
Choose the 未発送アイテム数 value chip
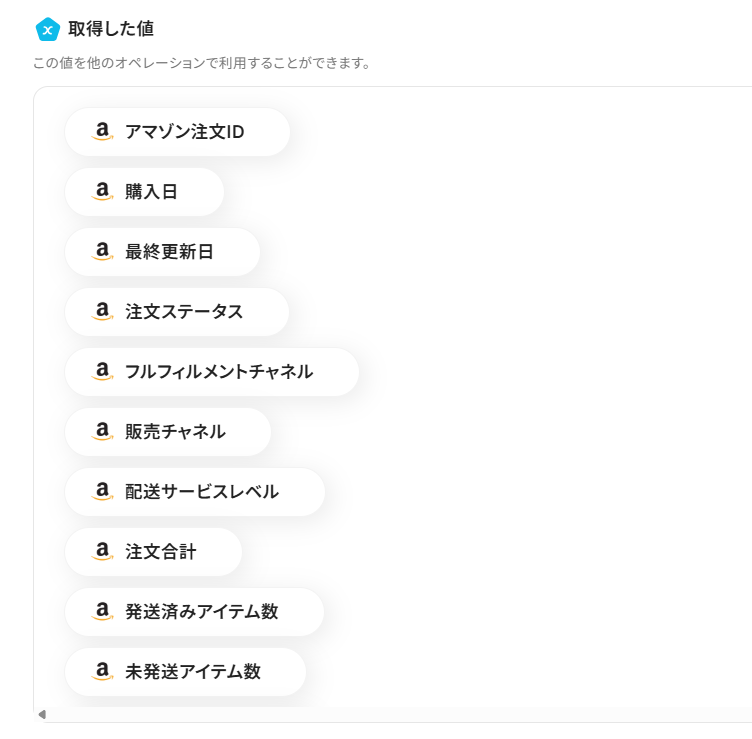192,672
